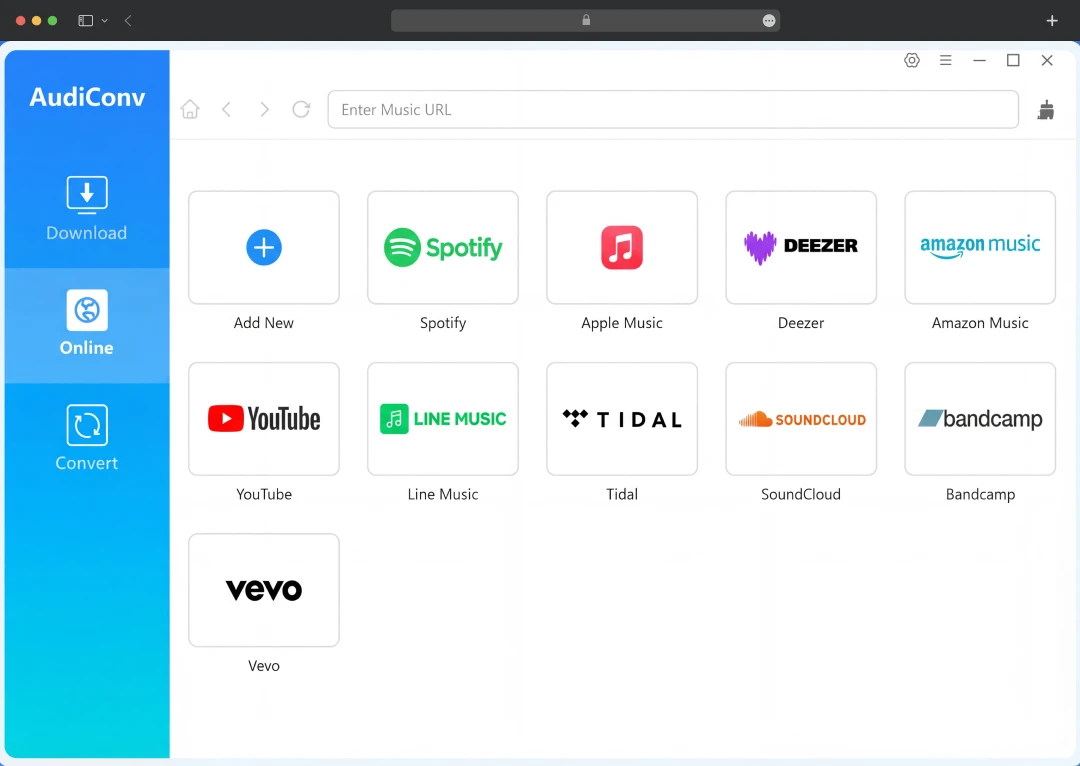Open the sidebar dropdown chevron in browser
The width and height of the screenshot is (1080, 766).
(105, 21)
